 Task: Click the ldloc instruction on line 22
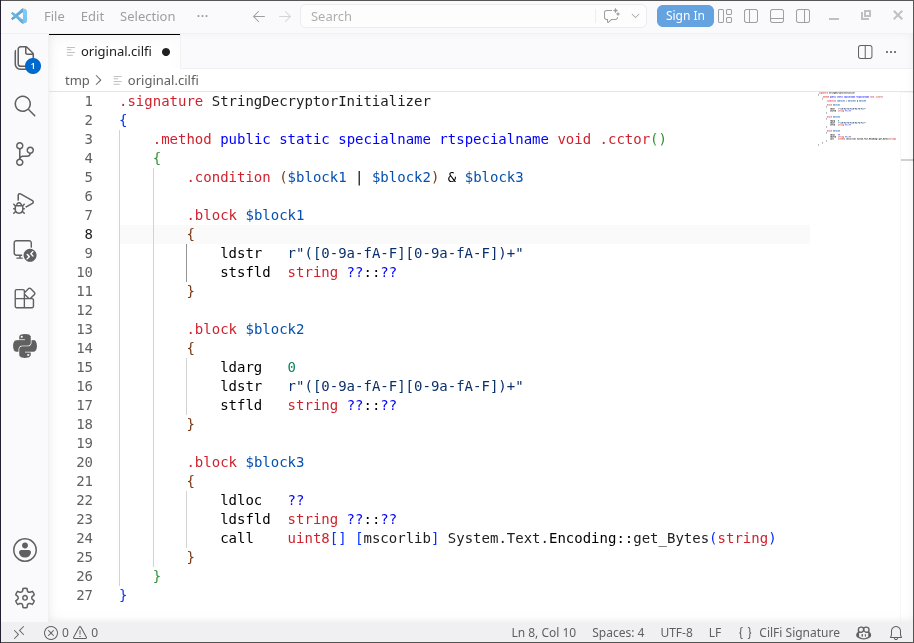[241, 500]
